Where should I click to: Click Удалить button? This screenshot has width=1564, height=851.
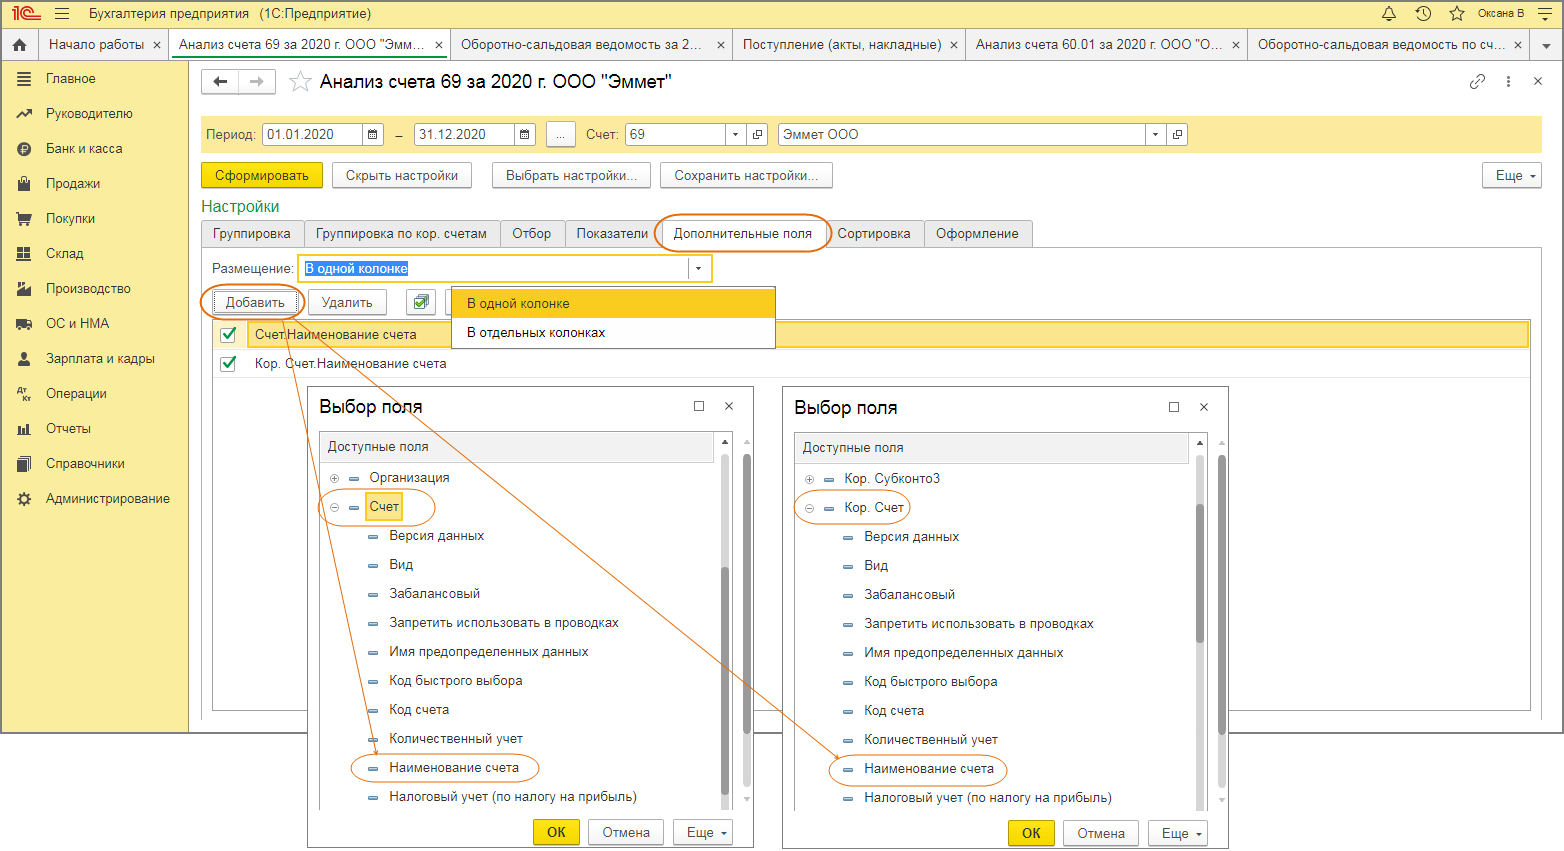coord(347,303)
